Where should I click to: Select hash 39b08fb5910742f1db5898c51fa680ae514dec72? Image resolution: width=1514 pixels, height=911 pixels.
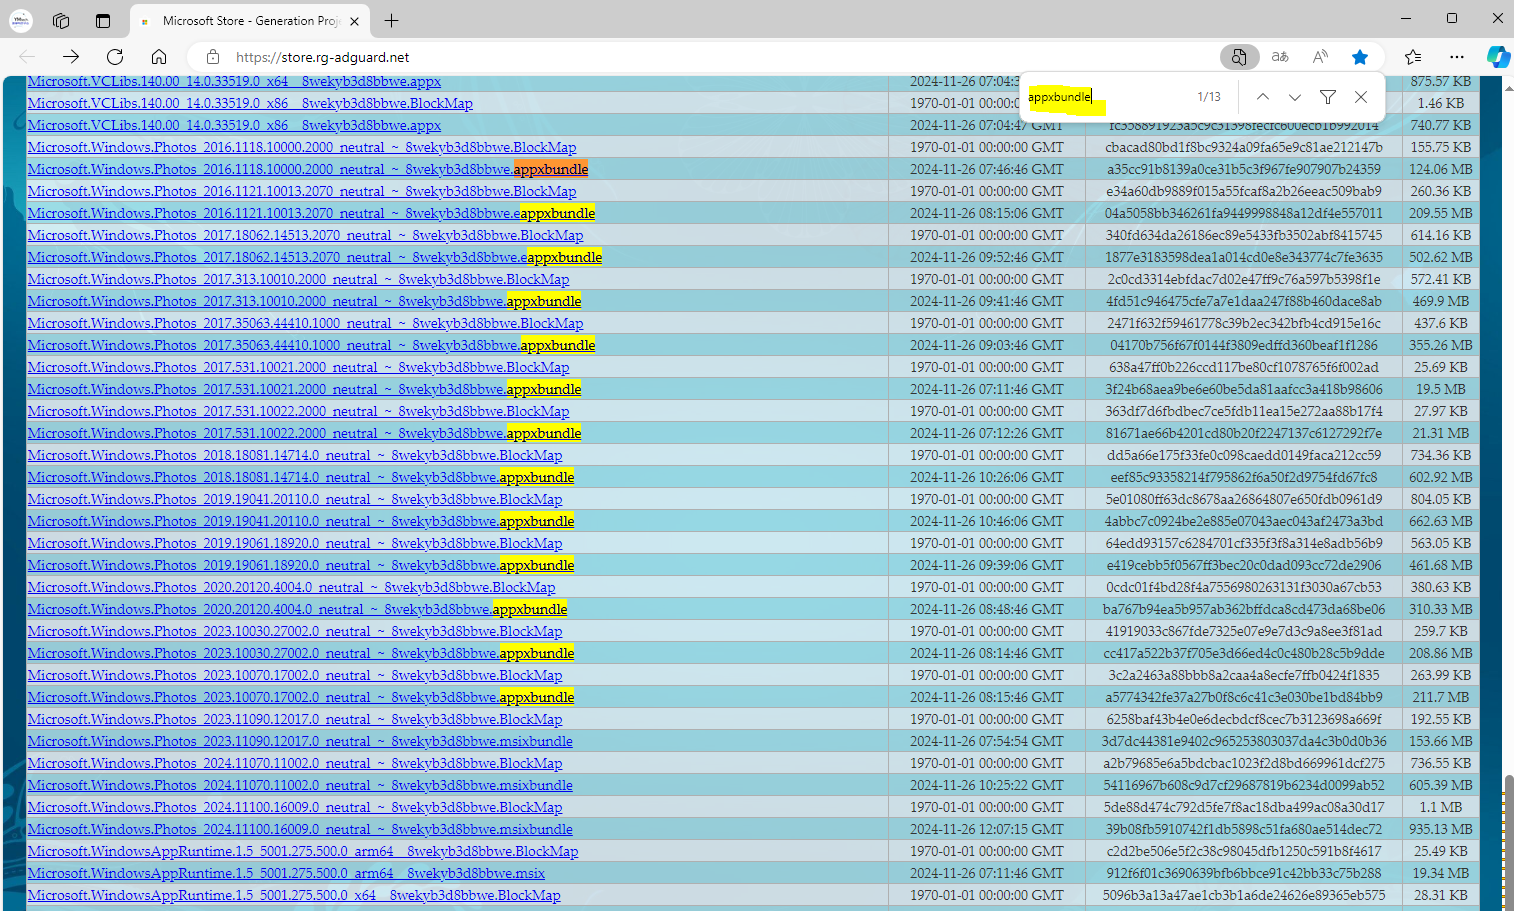(x=1244, y=829)
